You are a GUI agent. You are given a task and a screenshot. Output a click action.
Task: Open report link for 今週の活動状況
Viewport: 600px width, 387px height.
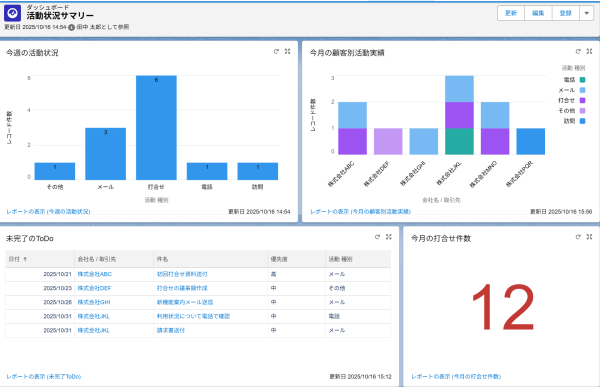pos(48,212)
